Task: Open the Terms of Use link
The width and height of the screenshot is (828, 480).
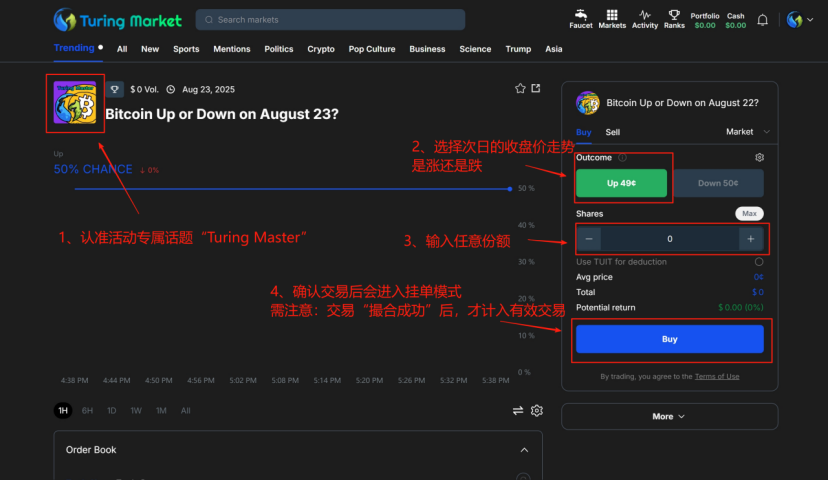Action: pos(717,377)
